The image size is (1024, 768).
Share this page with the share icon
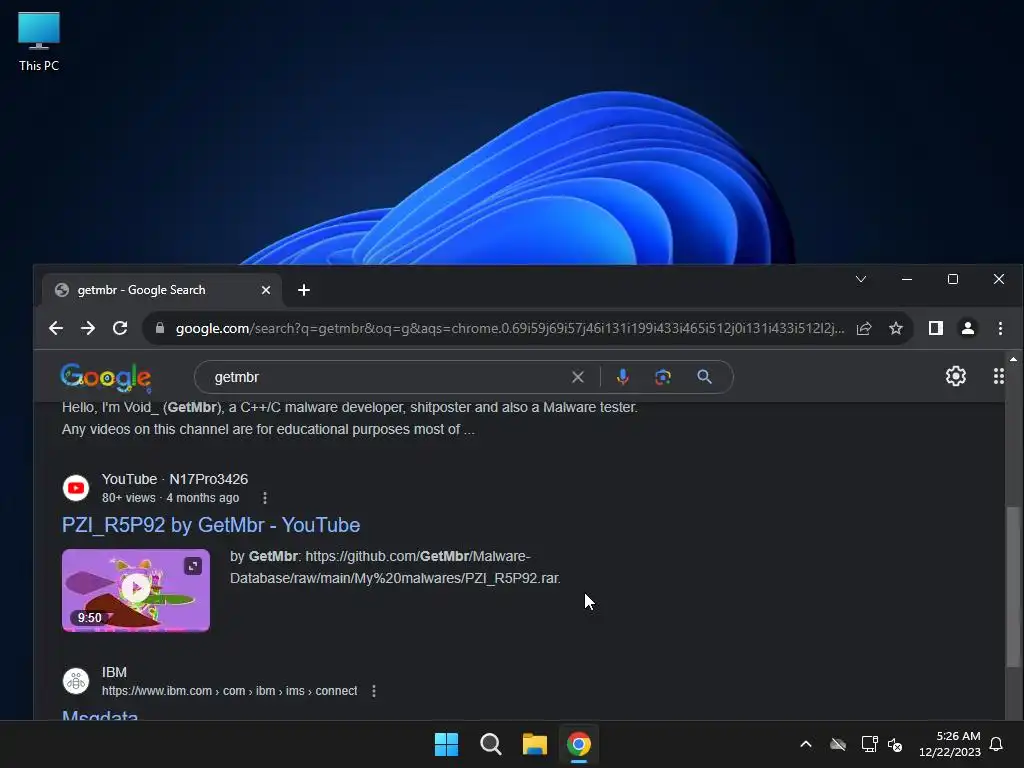pos(864,328)
